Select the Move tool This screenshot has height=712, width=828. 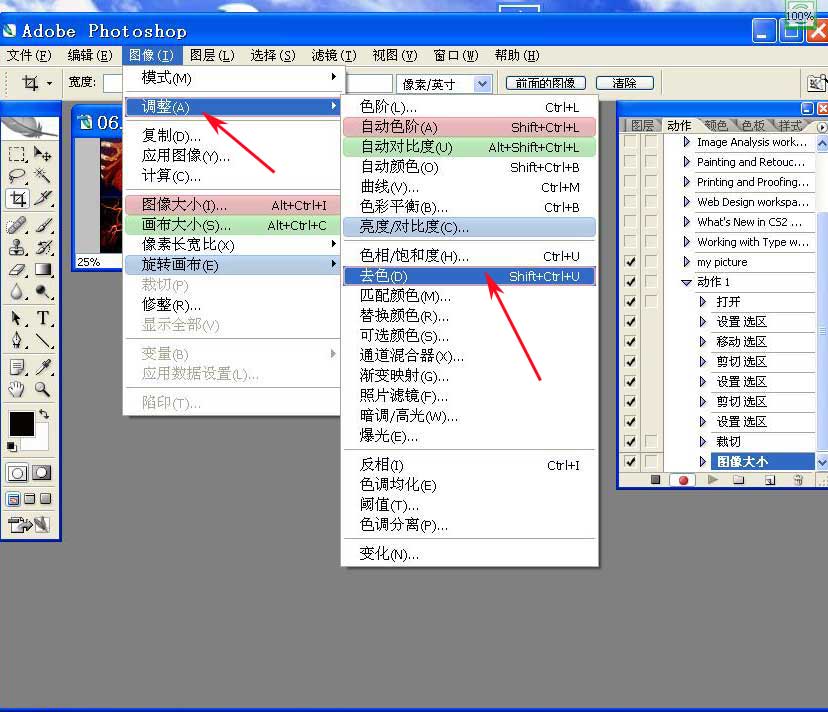[42, 154]
